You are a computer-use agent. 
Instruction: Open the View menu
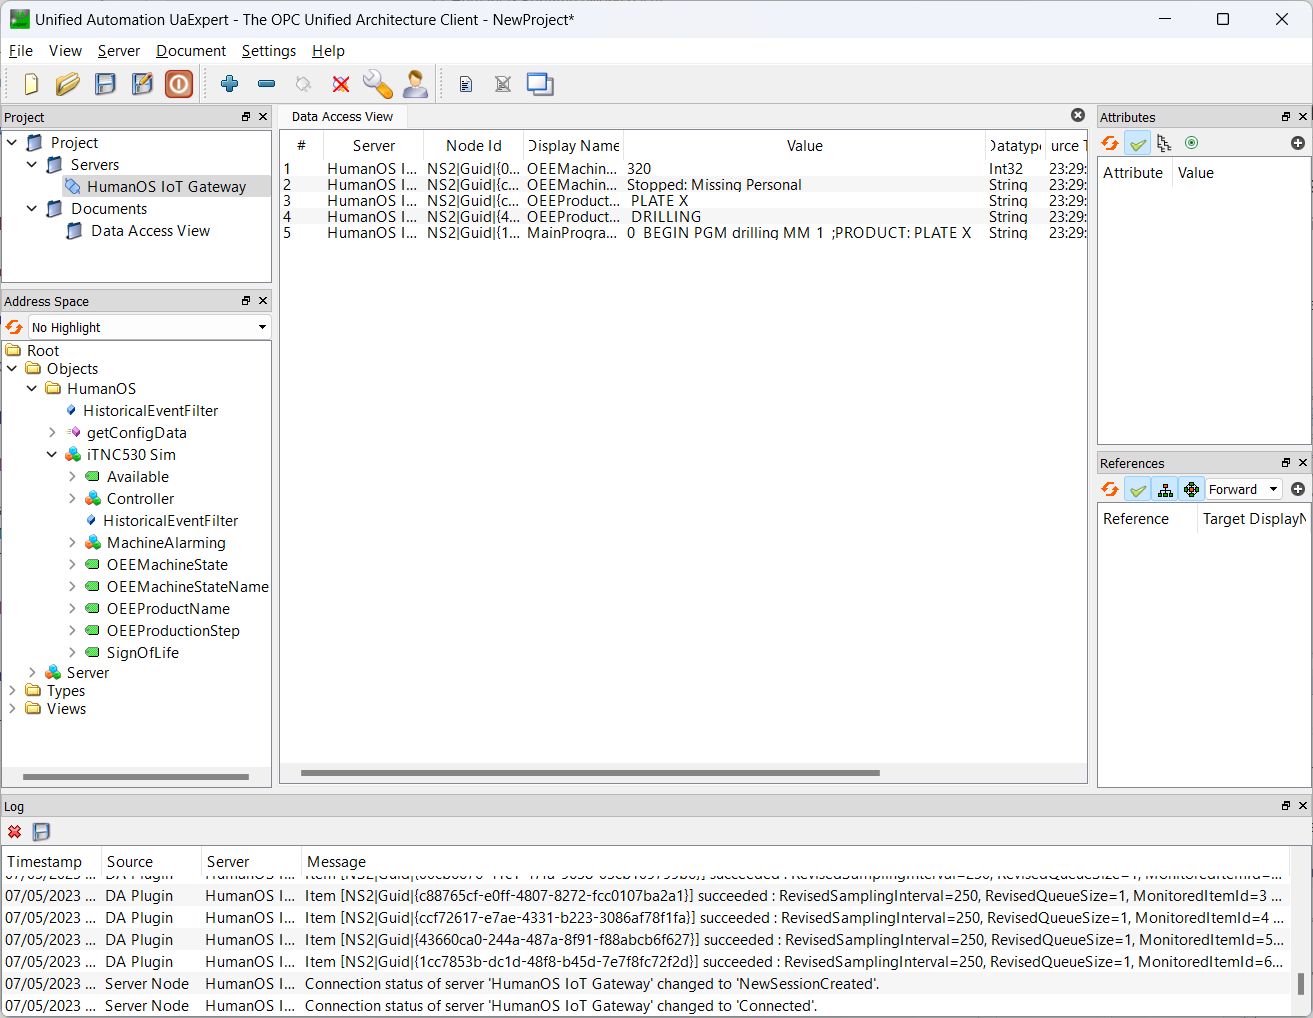tap(66, 51)
